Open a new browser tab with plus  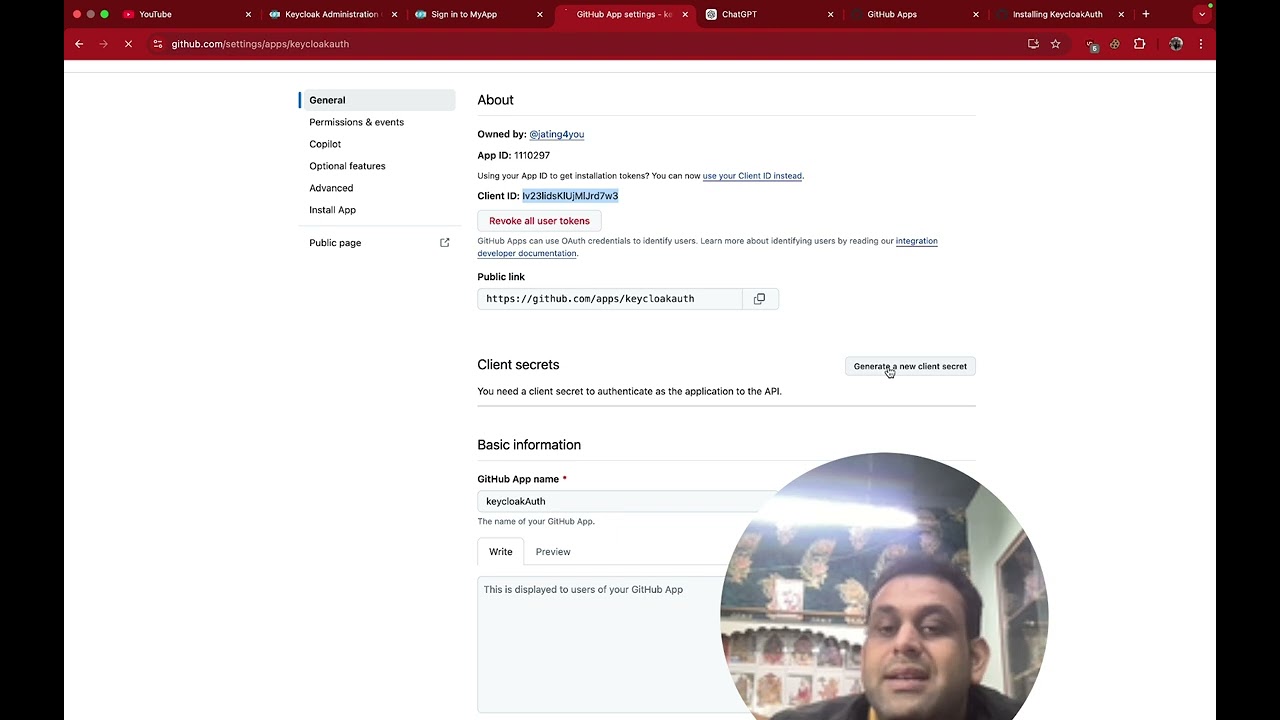coord(1146,14)
